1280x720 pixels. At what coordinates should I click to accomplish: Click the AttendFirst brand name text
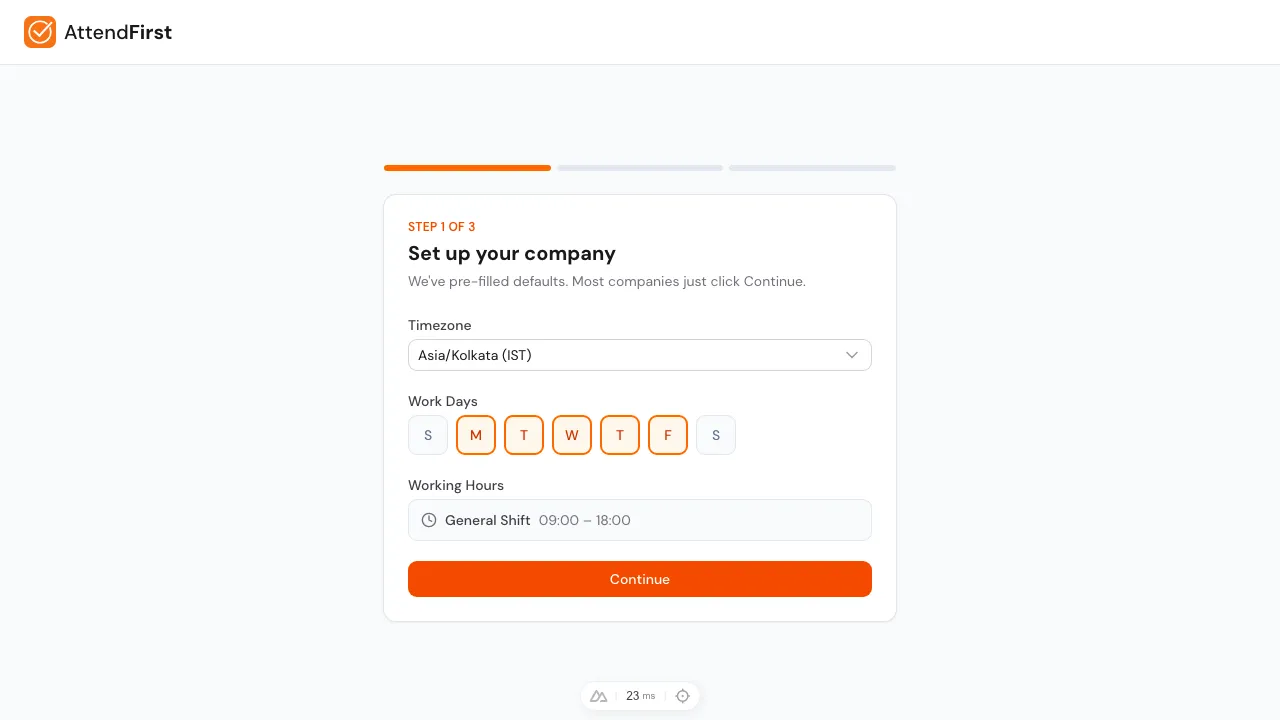click(x=118, y=32)
